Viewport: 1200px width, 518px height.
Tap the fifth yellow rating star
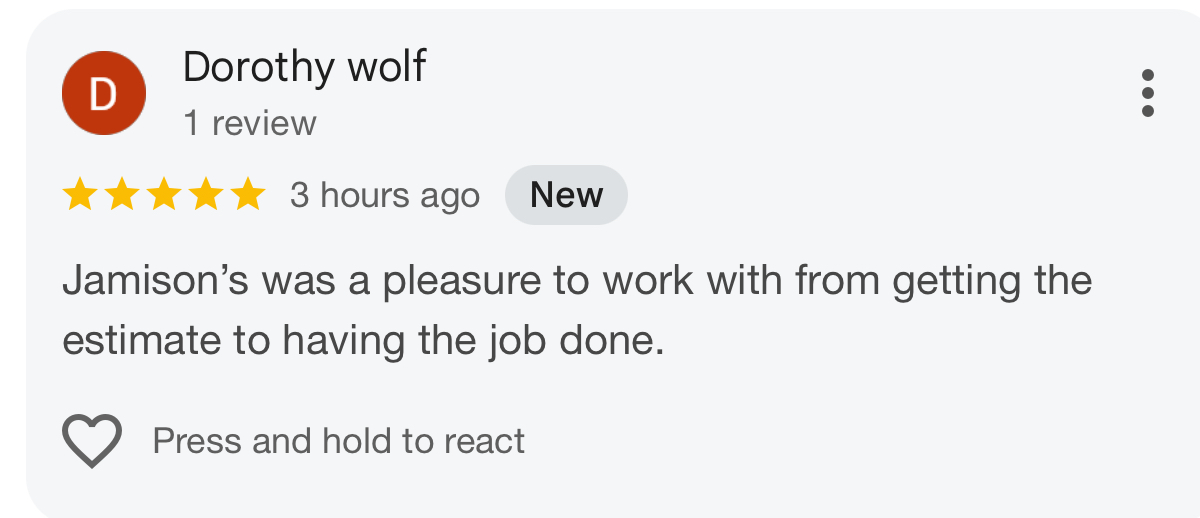pyautogui.click(x=247, y=195)
